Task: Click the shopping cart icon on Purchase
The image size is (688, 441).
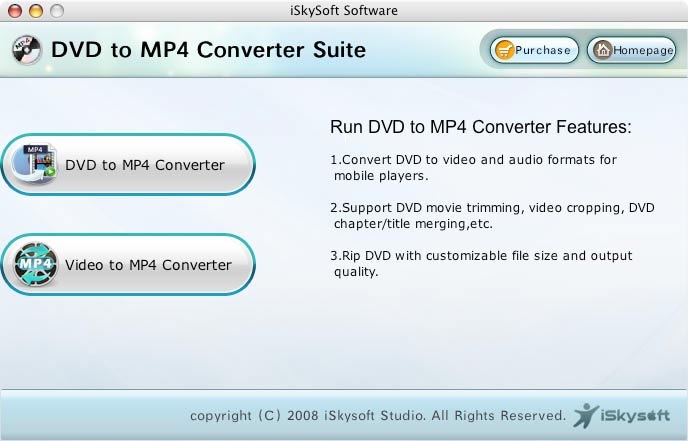Action: pyautogui.click(x=504, y=50)
